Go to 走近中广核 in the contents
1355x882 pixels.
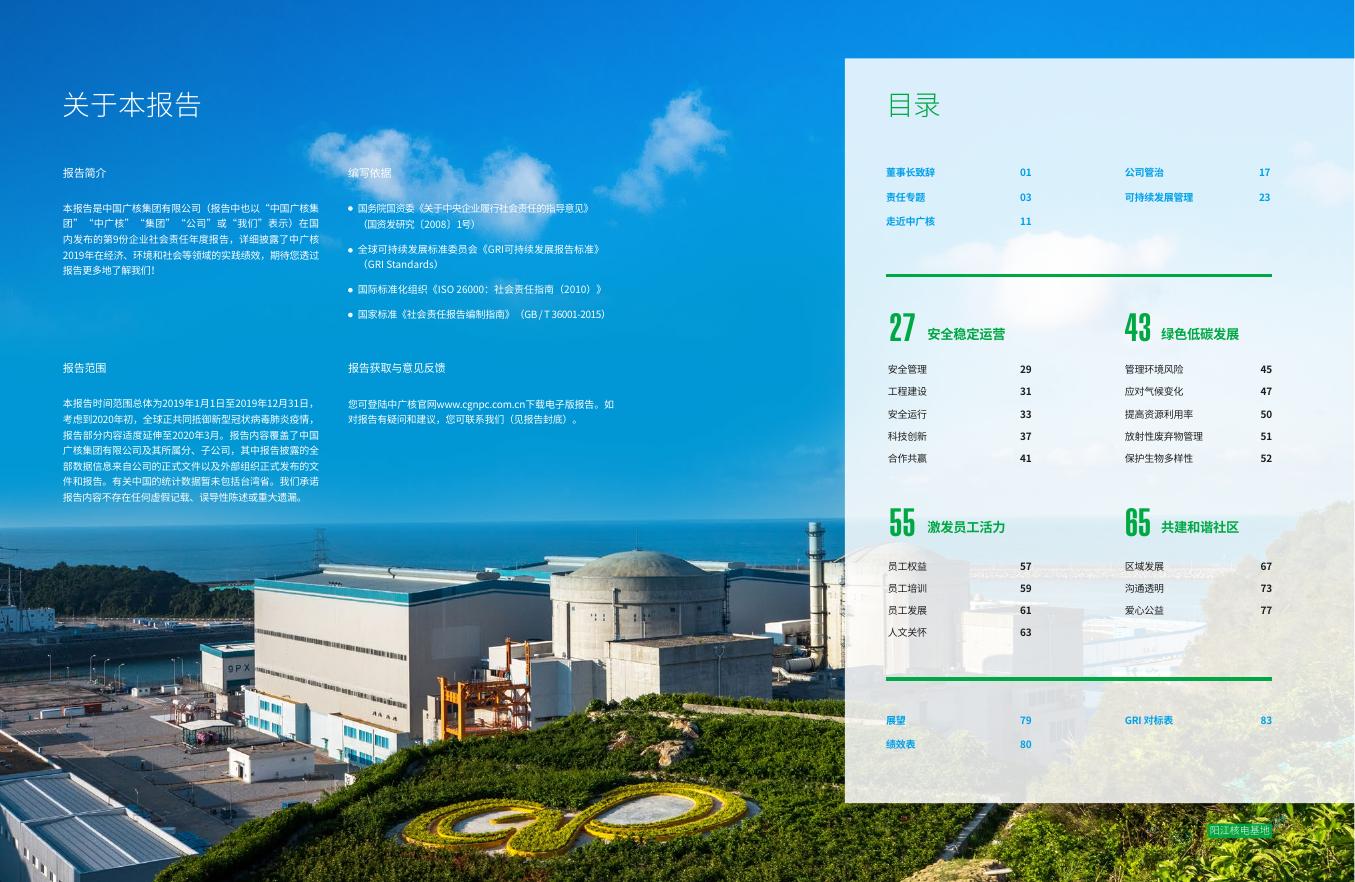coord(910,221)
